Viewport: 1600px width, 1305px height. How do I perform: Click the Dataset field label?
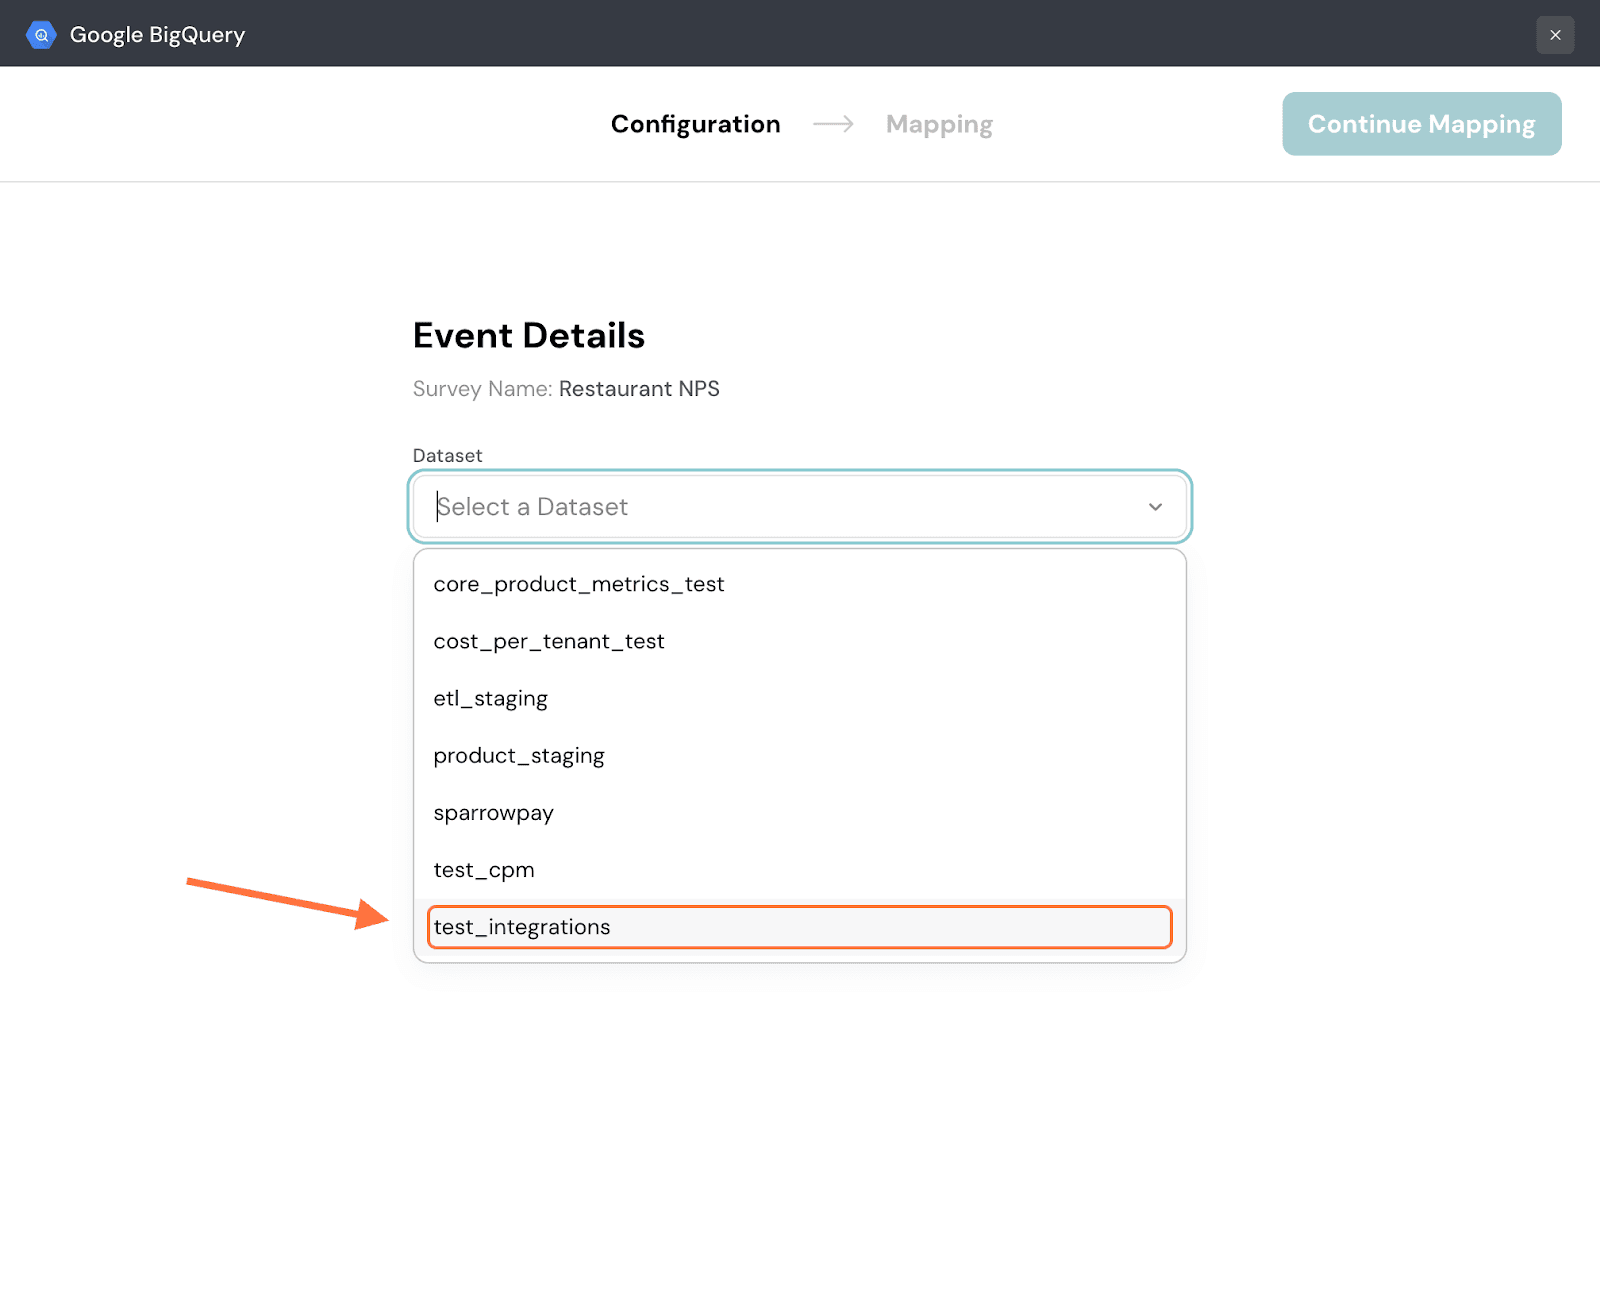[x=447, y=456]
